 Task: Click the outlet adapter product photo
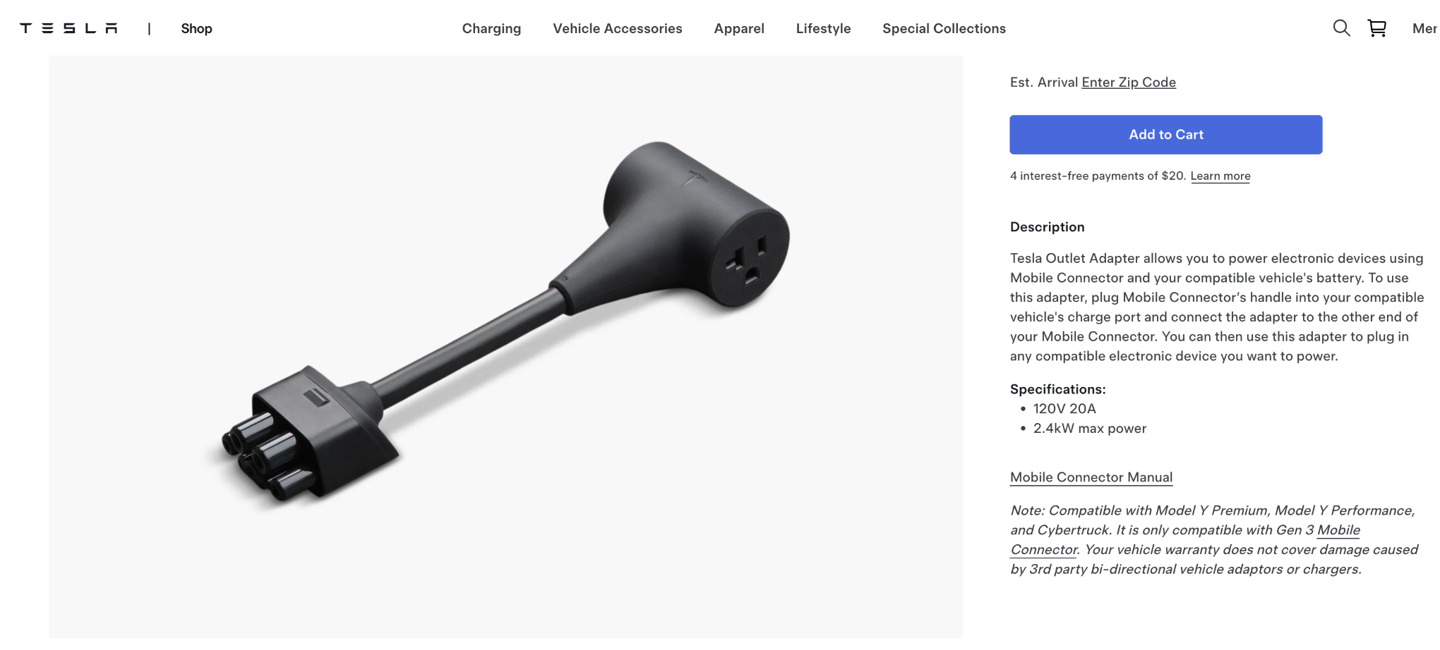pos(505,346)
